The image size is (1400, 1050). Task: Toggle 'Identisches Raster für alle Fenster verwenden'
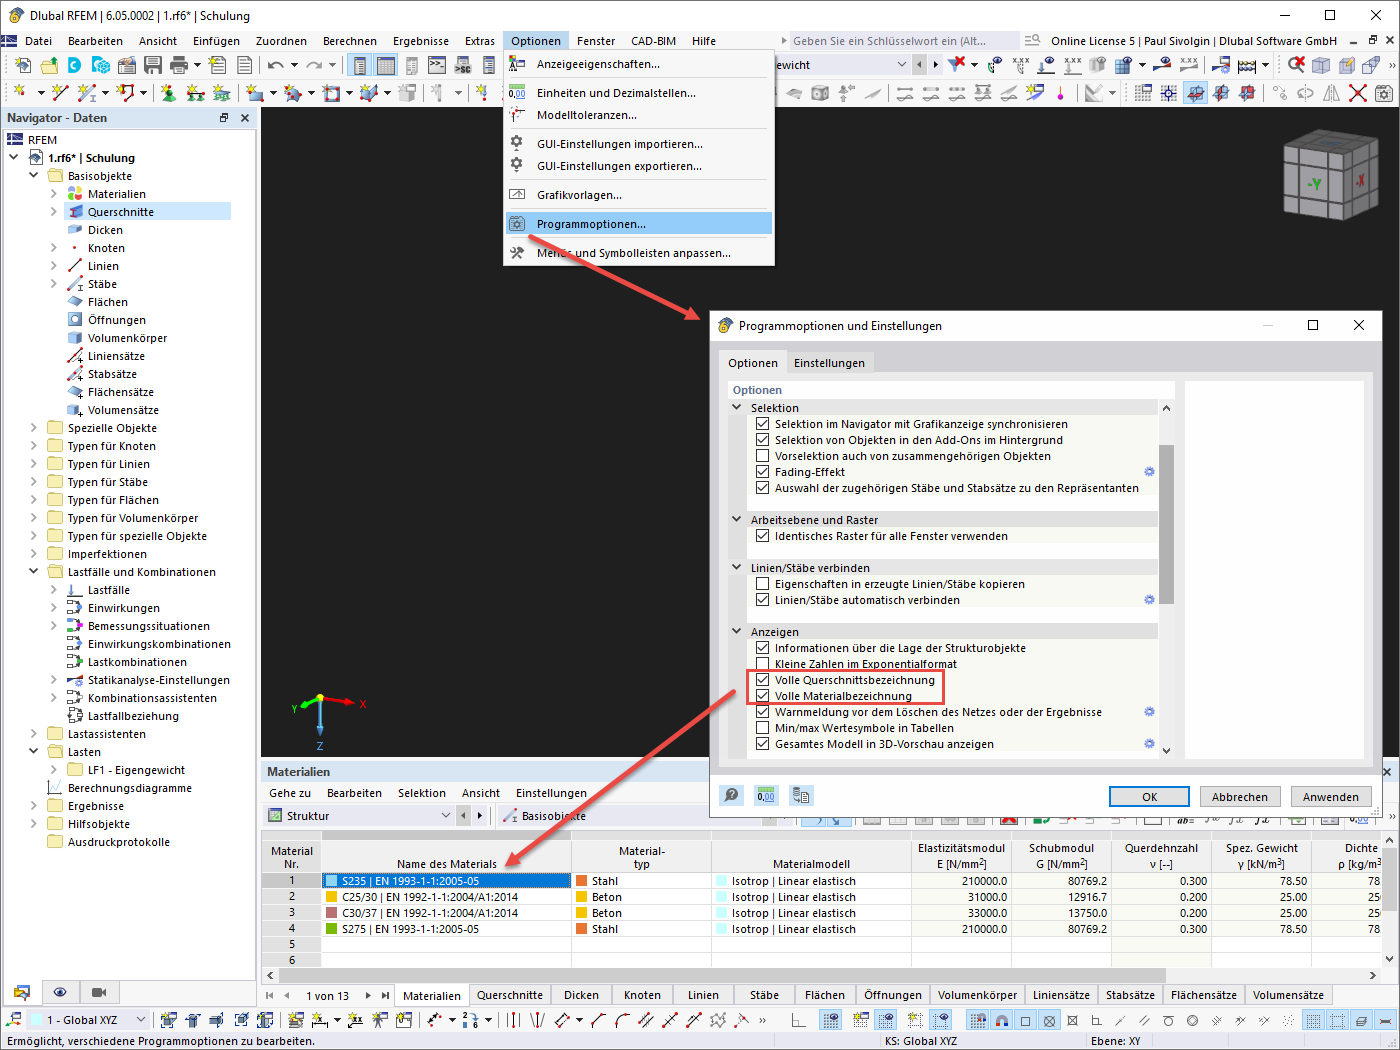tap(763, 536)
